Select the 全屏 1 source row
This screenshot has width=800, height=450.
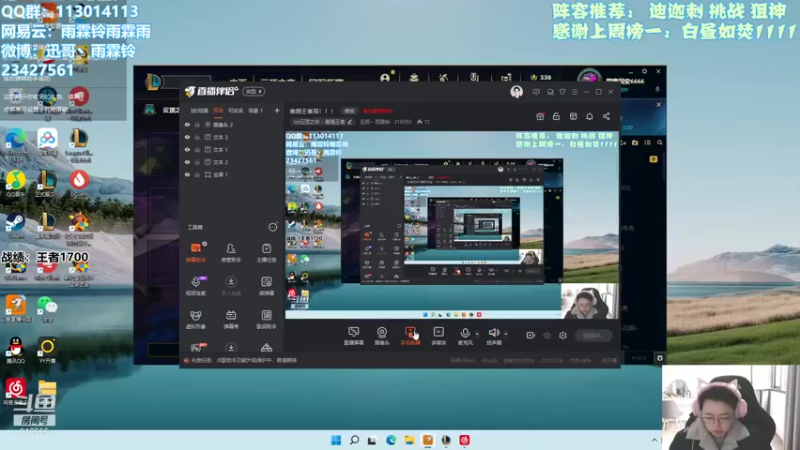[x=232, y=174]
